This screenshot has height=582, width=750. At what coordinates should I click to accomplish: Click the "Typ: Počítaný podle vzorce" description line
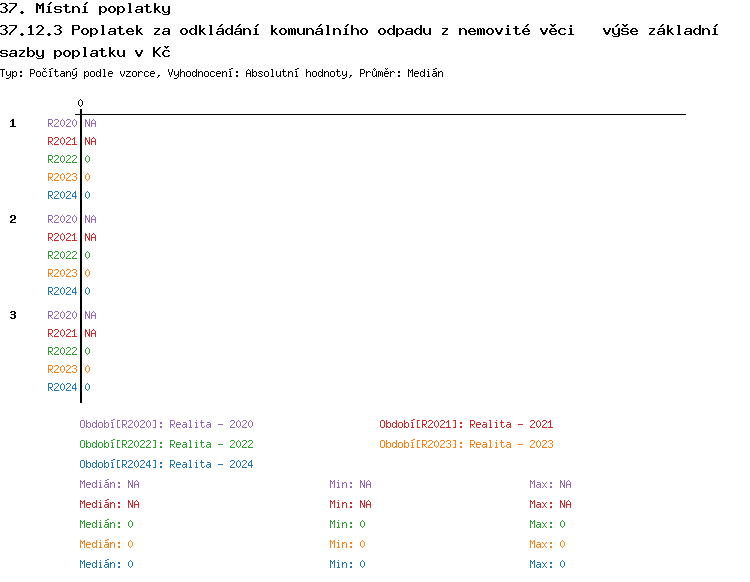point(222,73)
